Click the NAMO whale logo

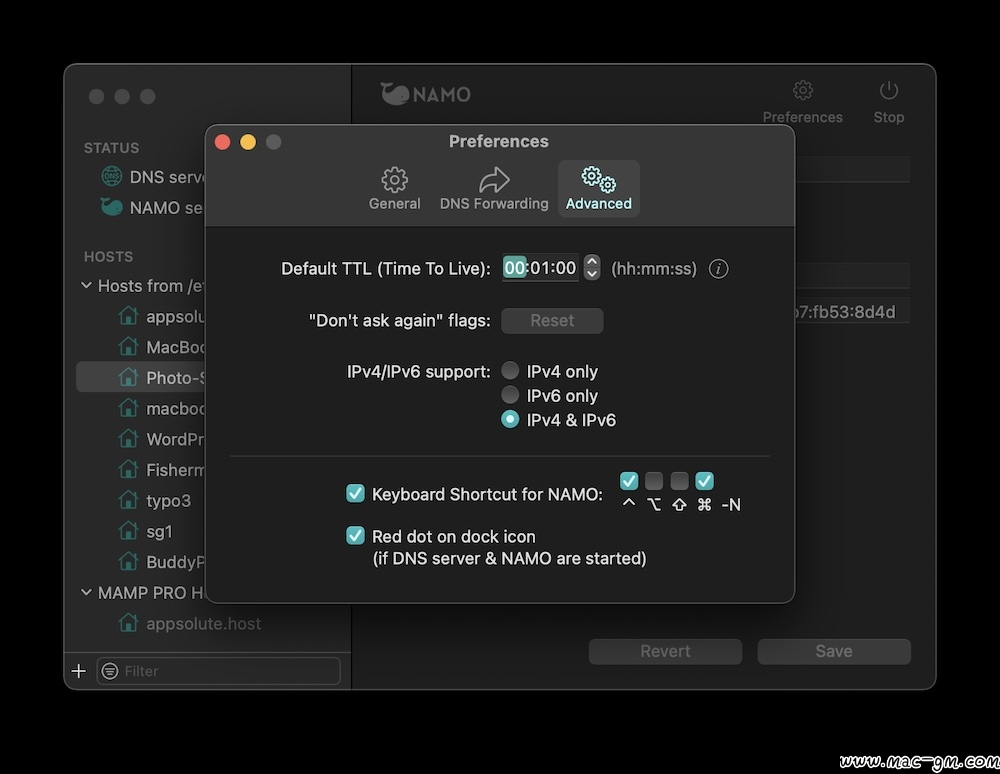tap(395, 94)
